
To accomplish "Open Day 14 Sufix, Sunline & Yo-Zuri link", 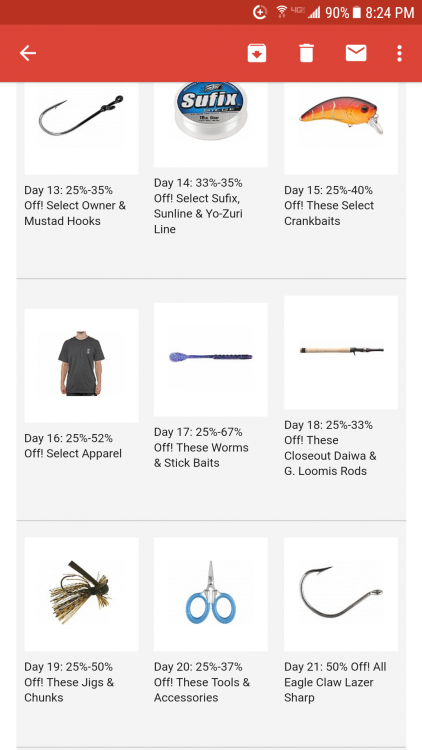I will tap(199, 206).
